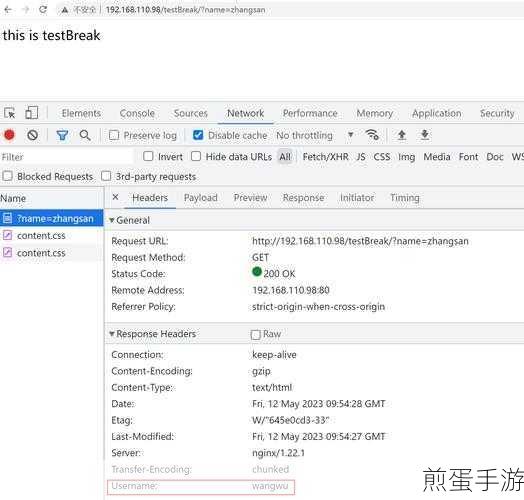Screen dimensions: 524x500
Task: Click the Filter text field
Action: tap(67, 157)
